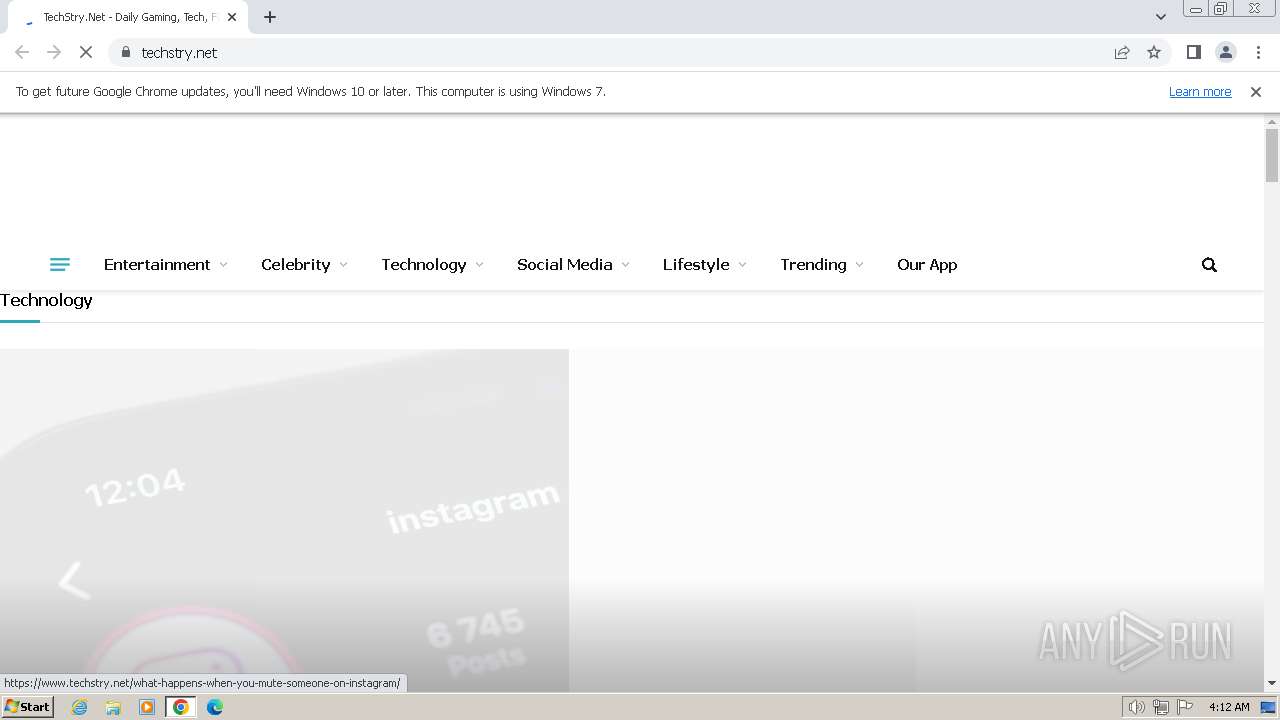Click the Show desktop button

pyautogui.click(x=1268, y=707)
